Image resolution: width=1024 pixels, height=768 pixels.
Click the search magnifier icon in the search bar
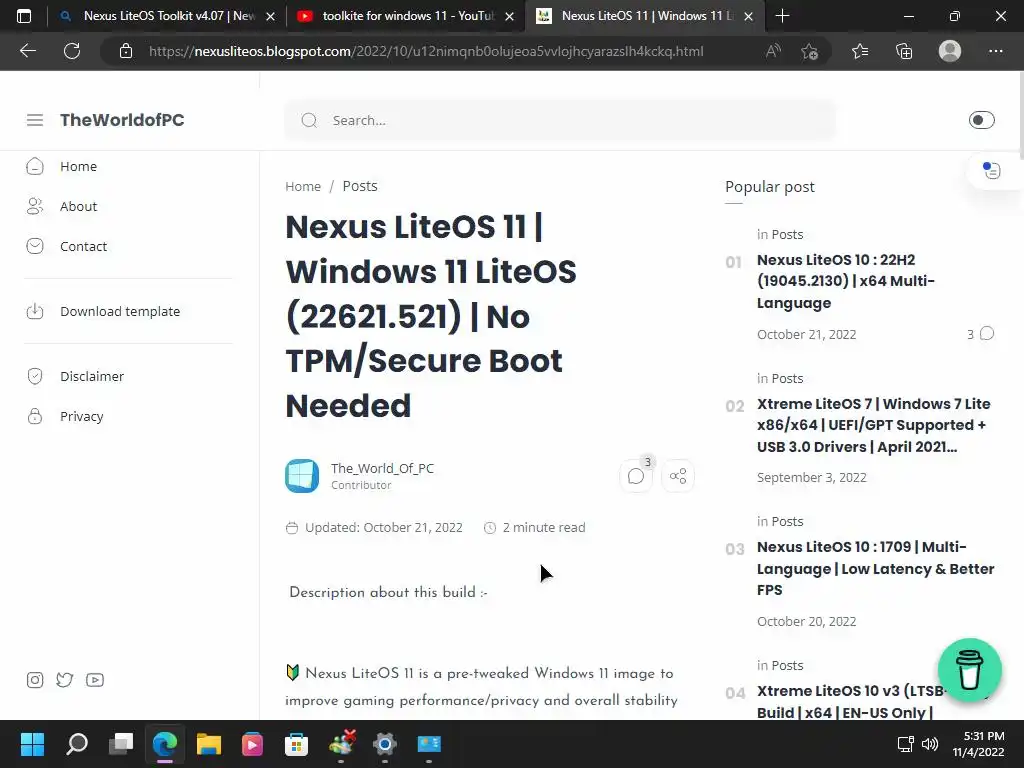(x=309, y=120)
